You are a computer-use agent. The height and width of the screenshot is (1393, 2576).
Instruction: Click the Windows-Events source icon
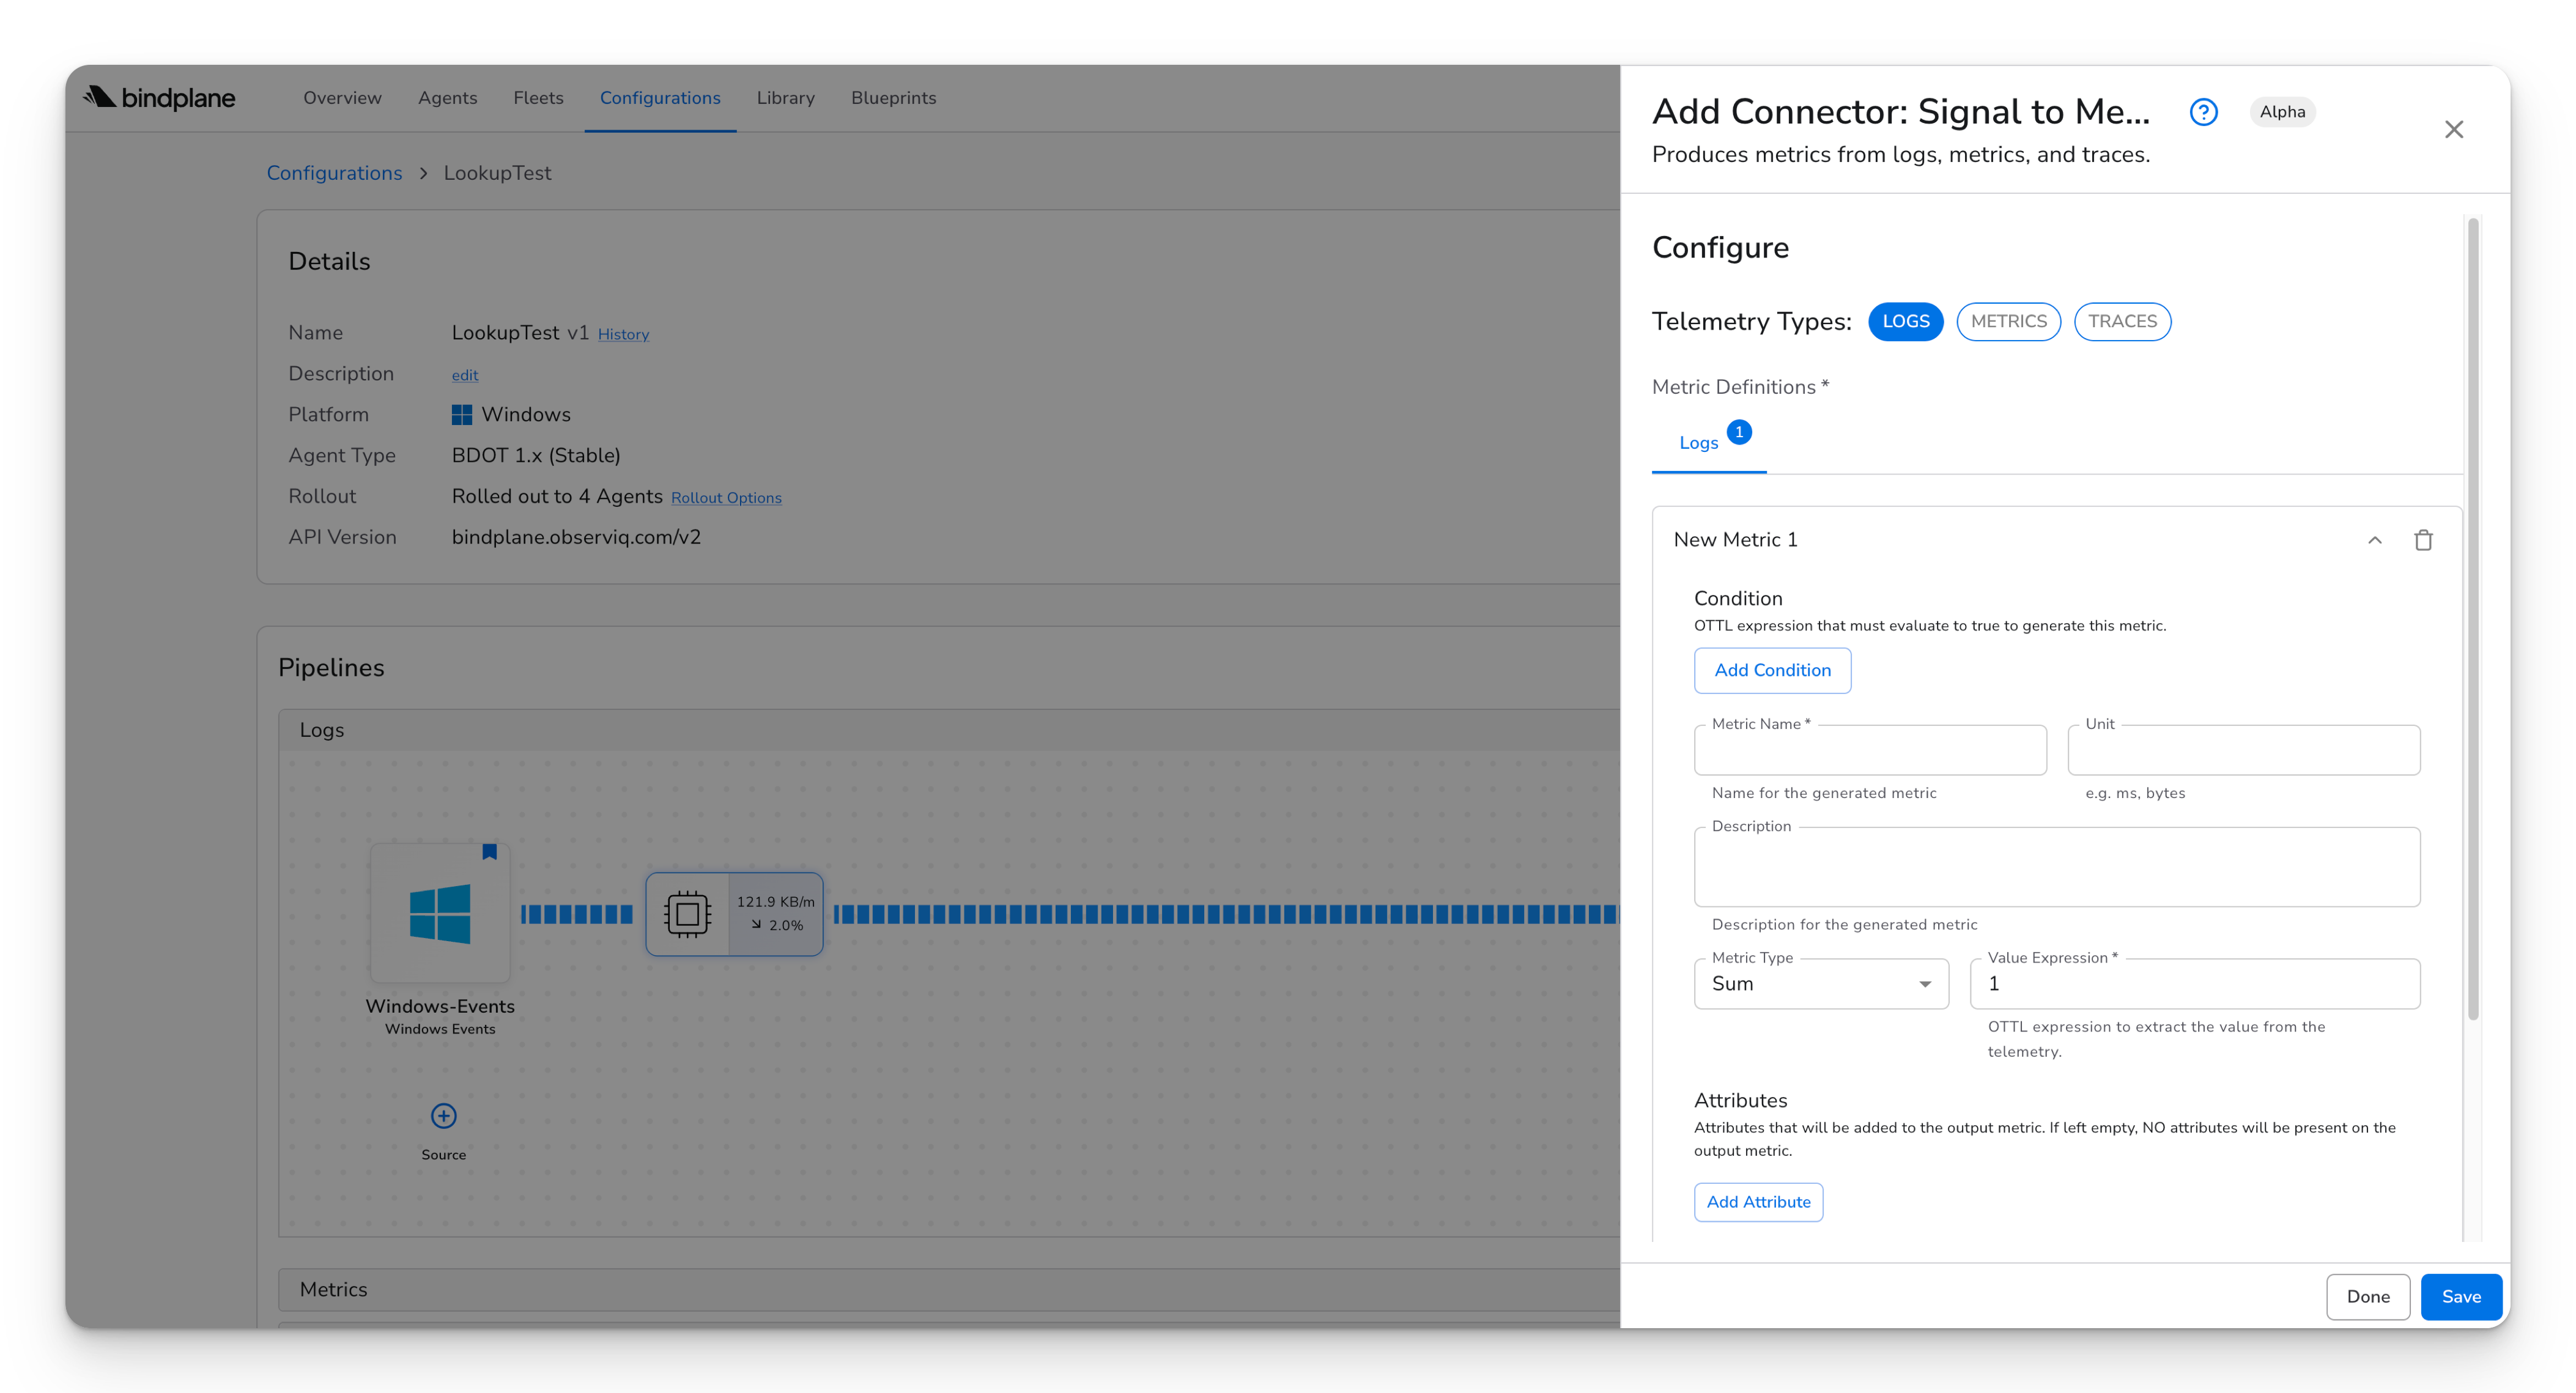(x=440, y=913)
